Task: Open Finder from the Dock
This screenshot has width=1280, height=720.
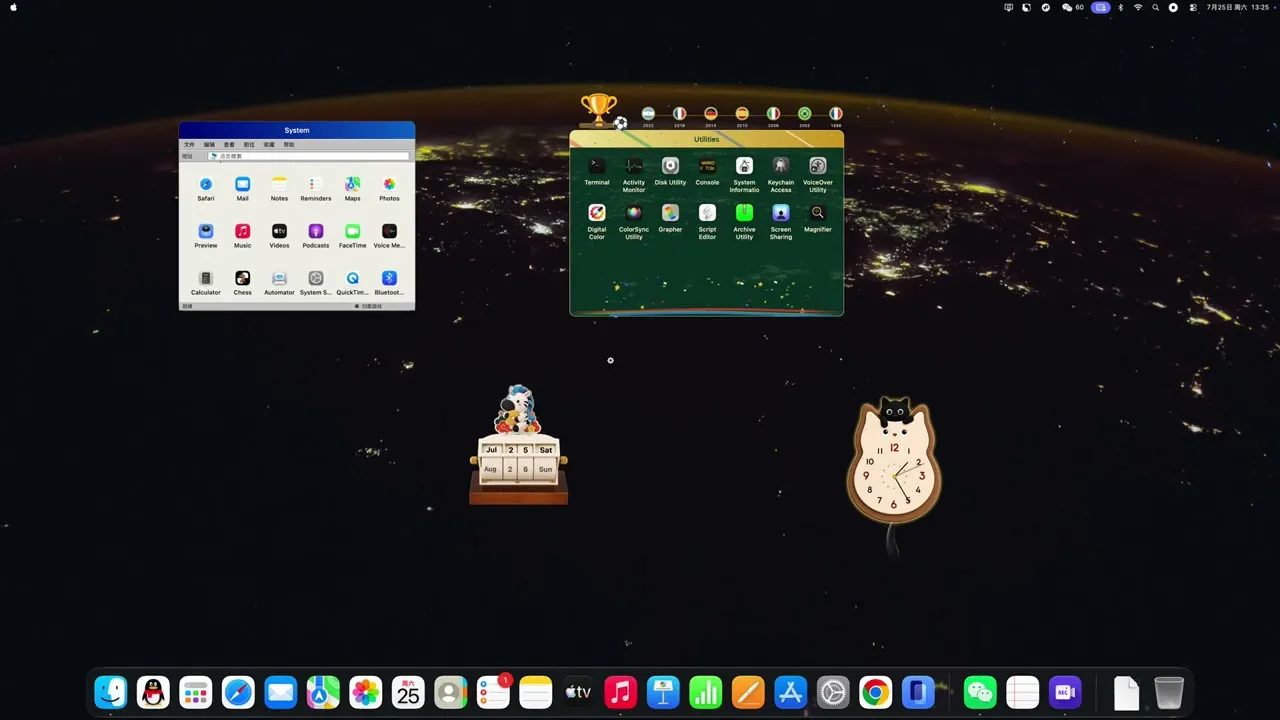Action: pyautogui.click(x=111, y=692)
